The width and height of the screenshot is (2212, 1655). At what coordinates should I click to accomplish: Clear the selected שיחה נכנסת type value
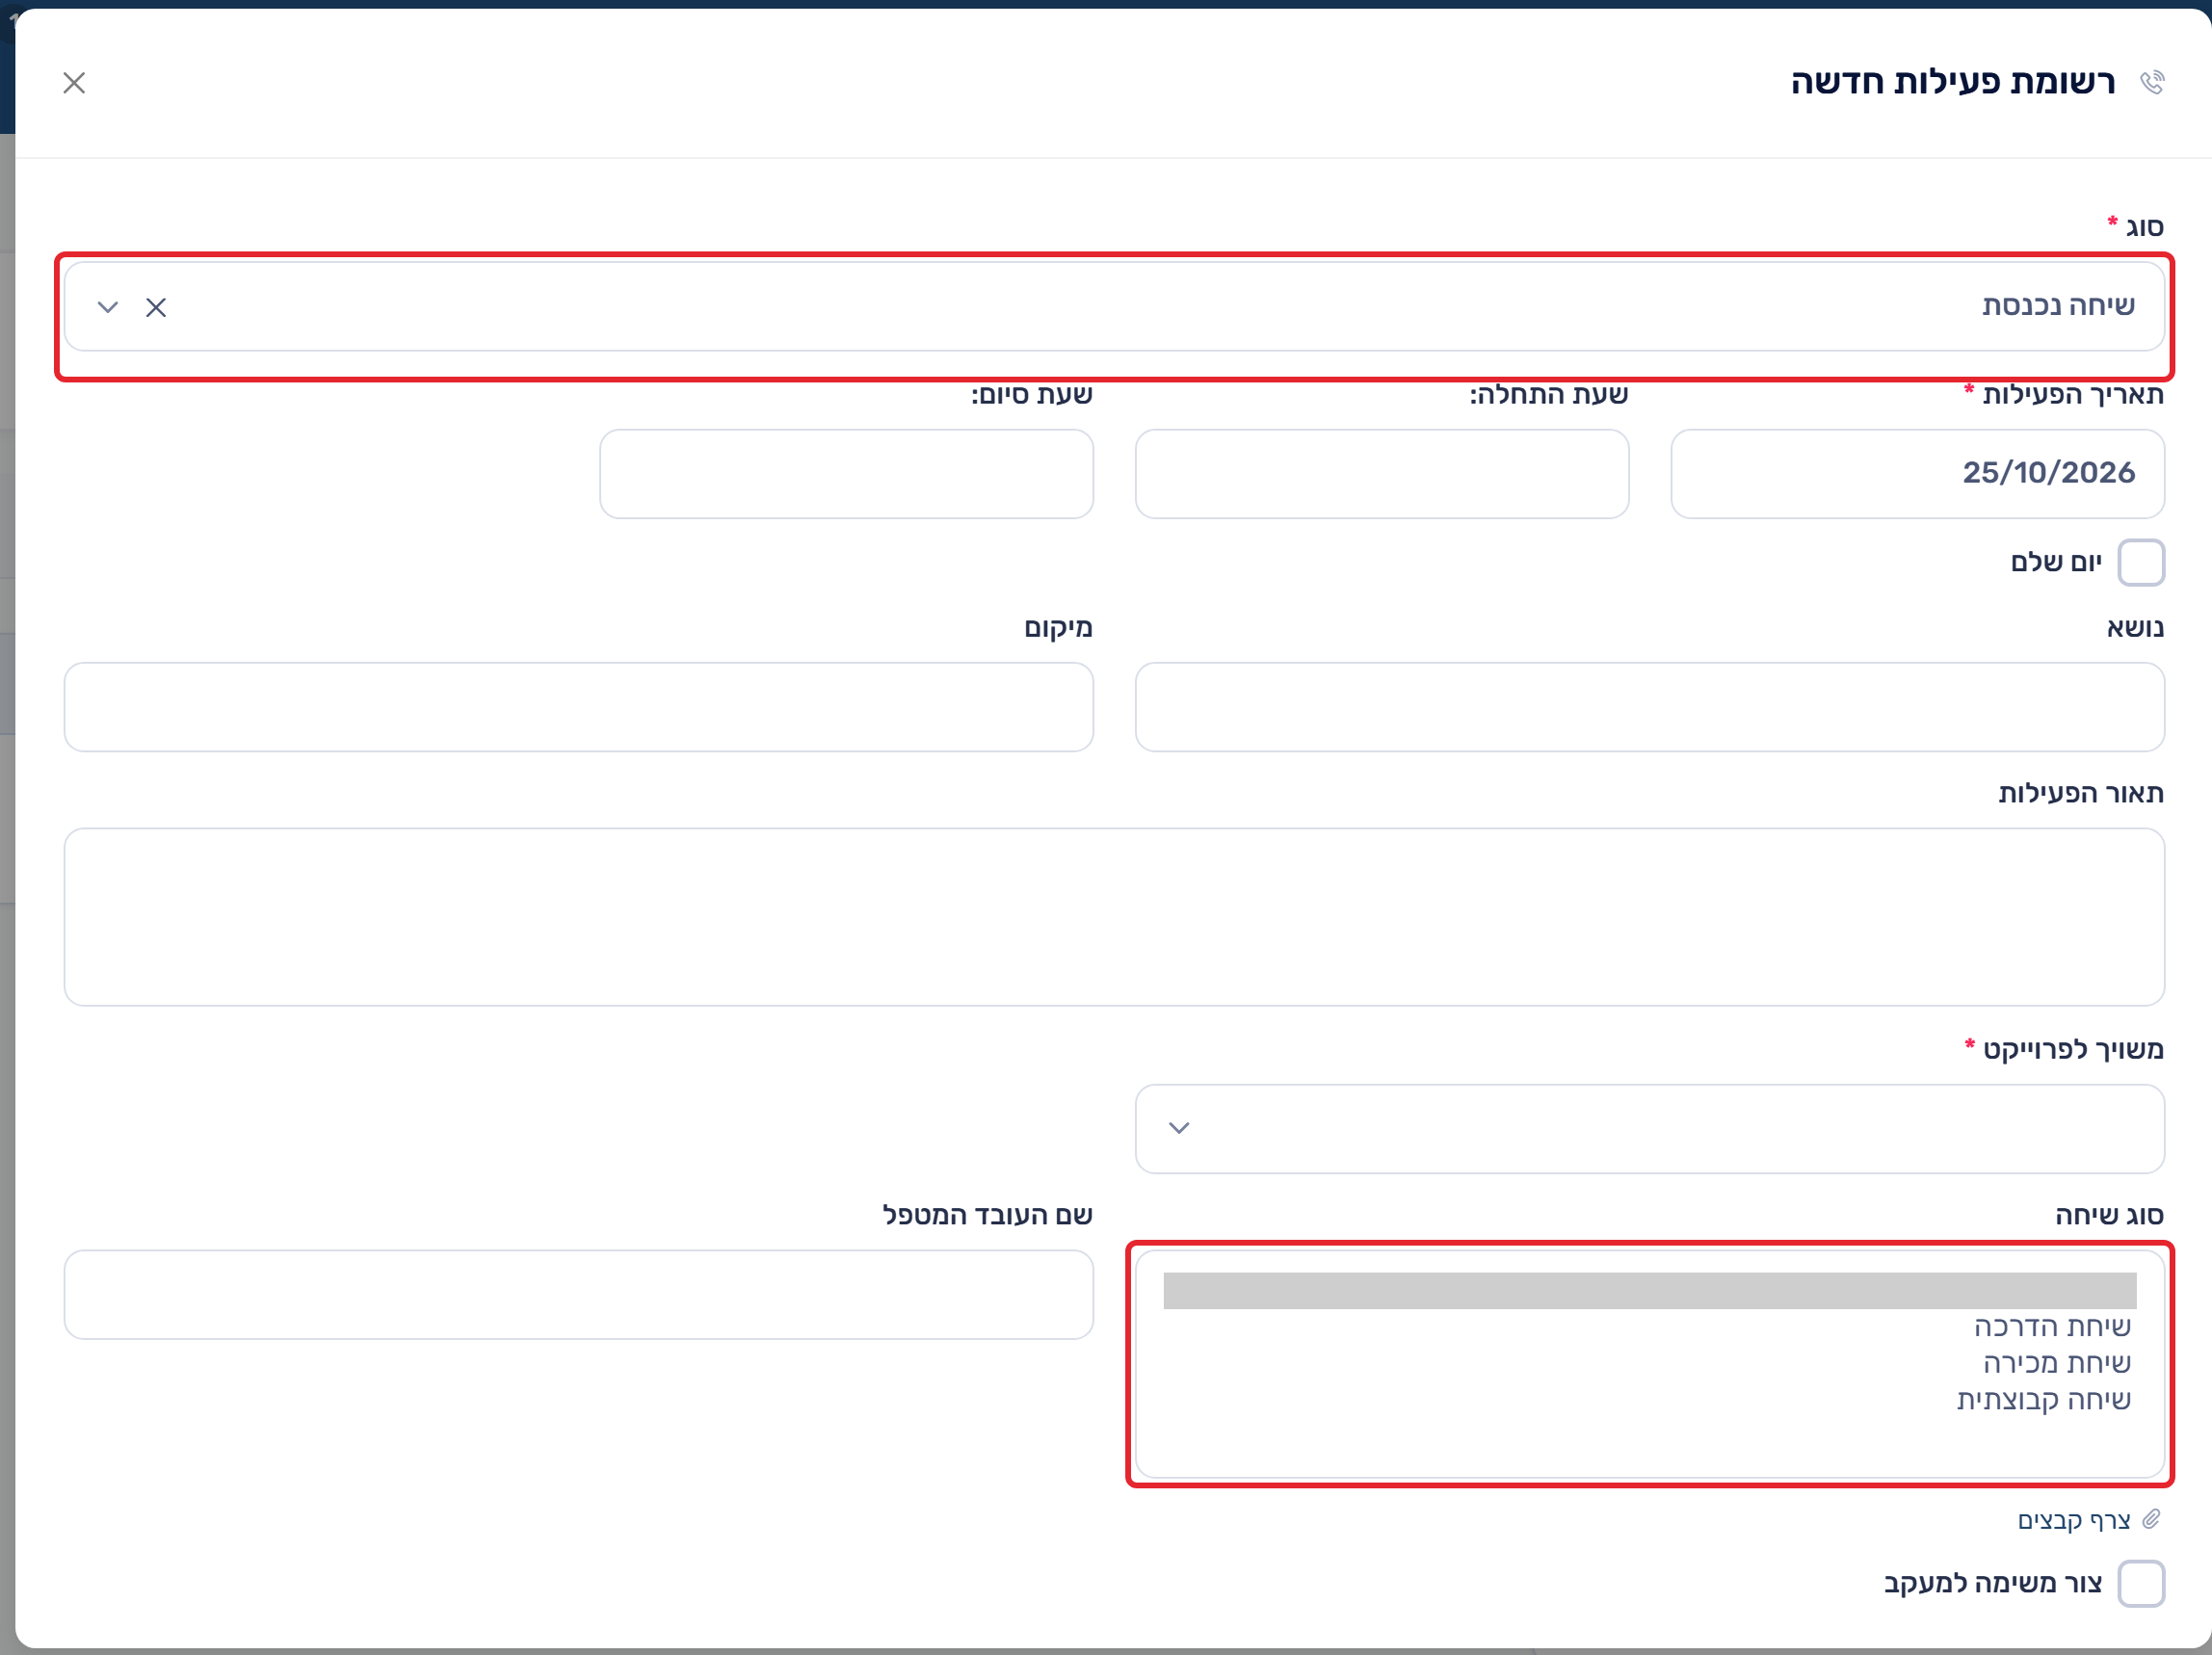pos(156,307)
